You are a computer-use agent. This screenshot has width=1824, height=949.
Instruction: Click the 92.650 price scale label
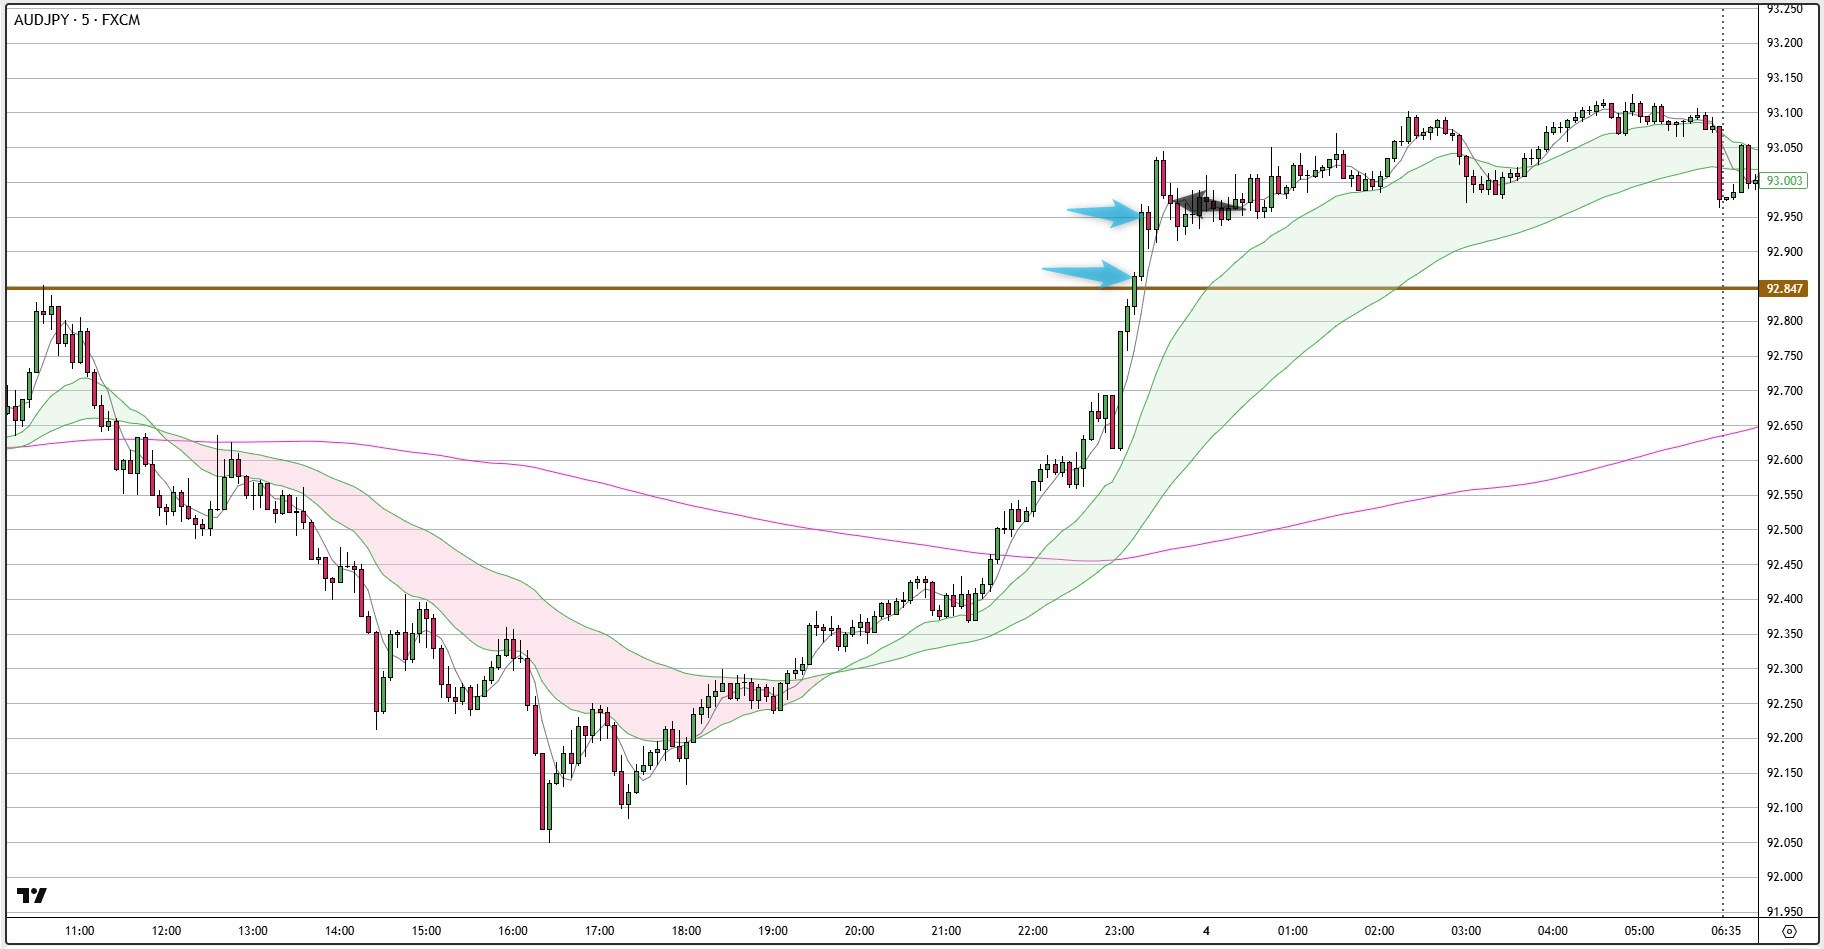click(x=1785, y=426)
